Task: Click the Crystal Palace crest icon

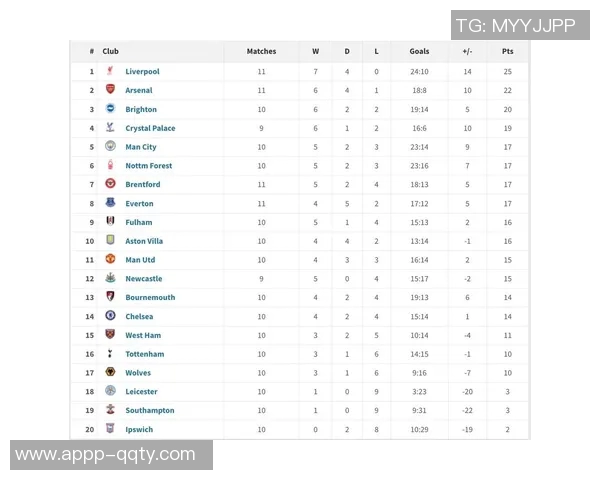Action: (x=110, y=128)
